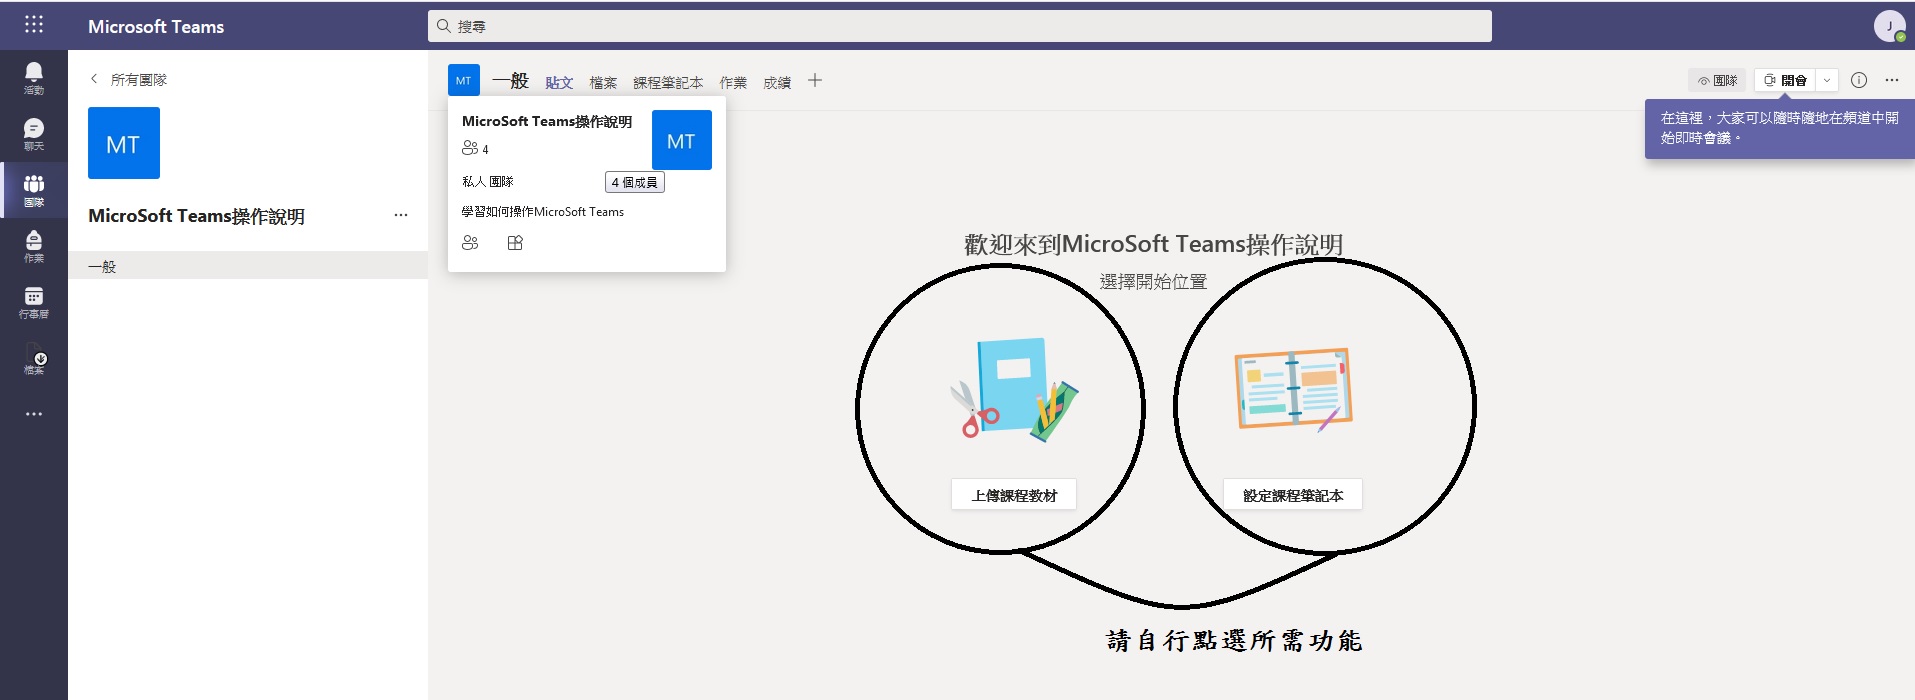Start a meeting with 開會 button

[1785, 80]
